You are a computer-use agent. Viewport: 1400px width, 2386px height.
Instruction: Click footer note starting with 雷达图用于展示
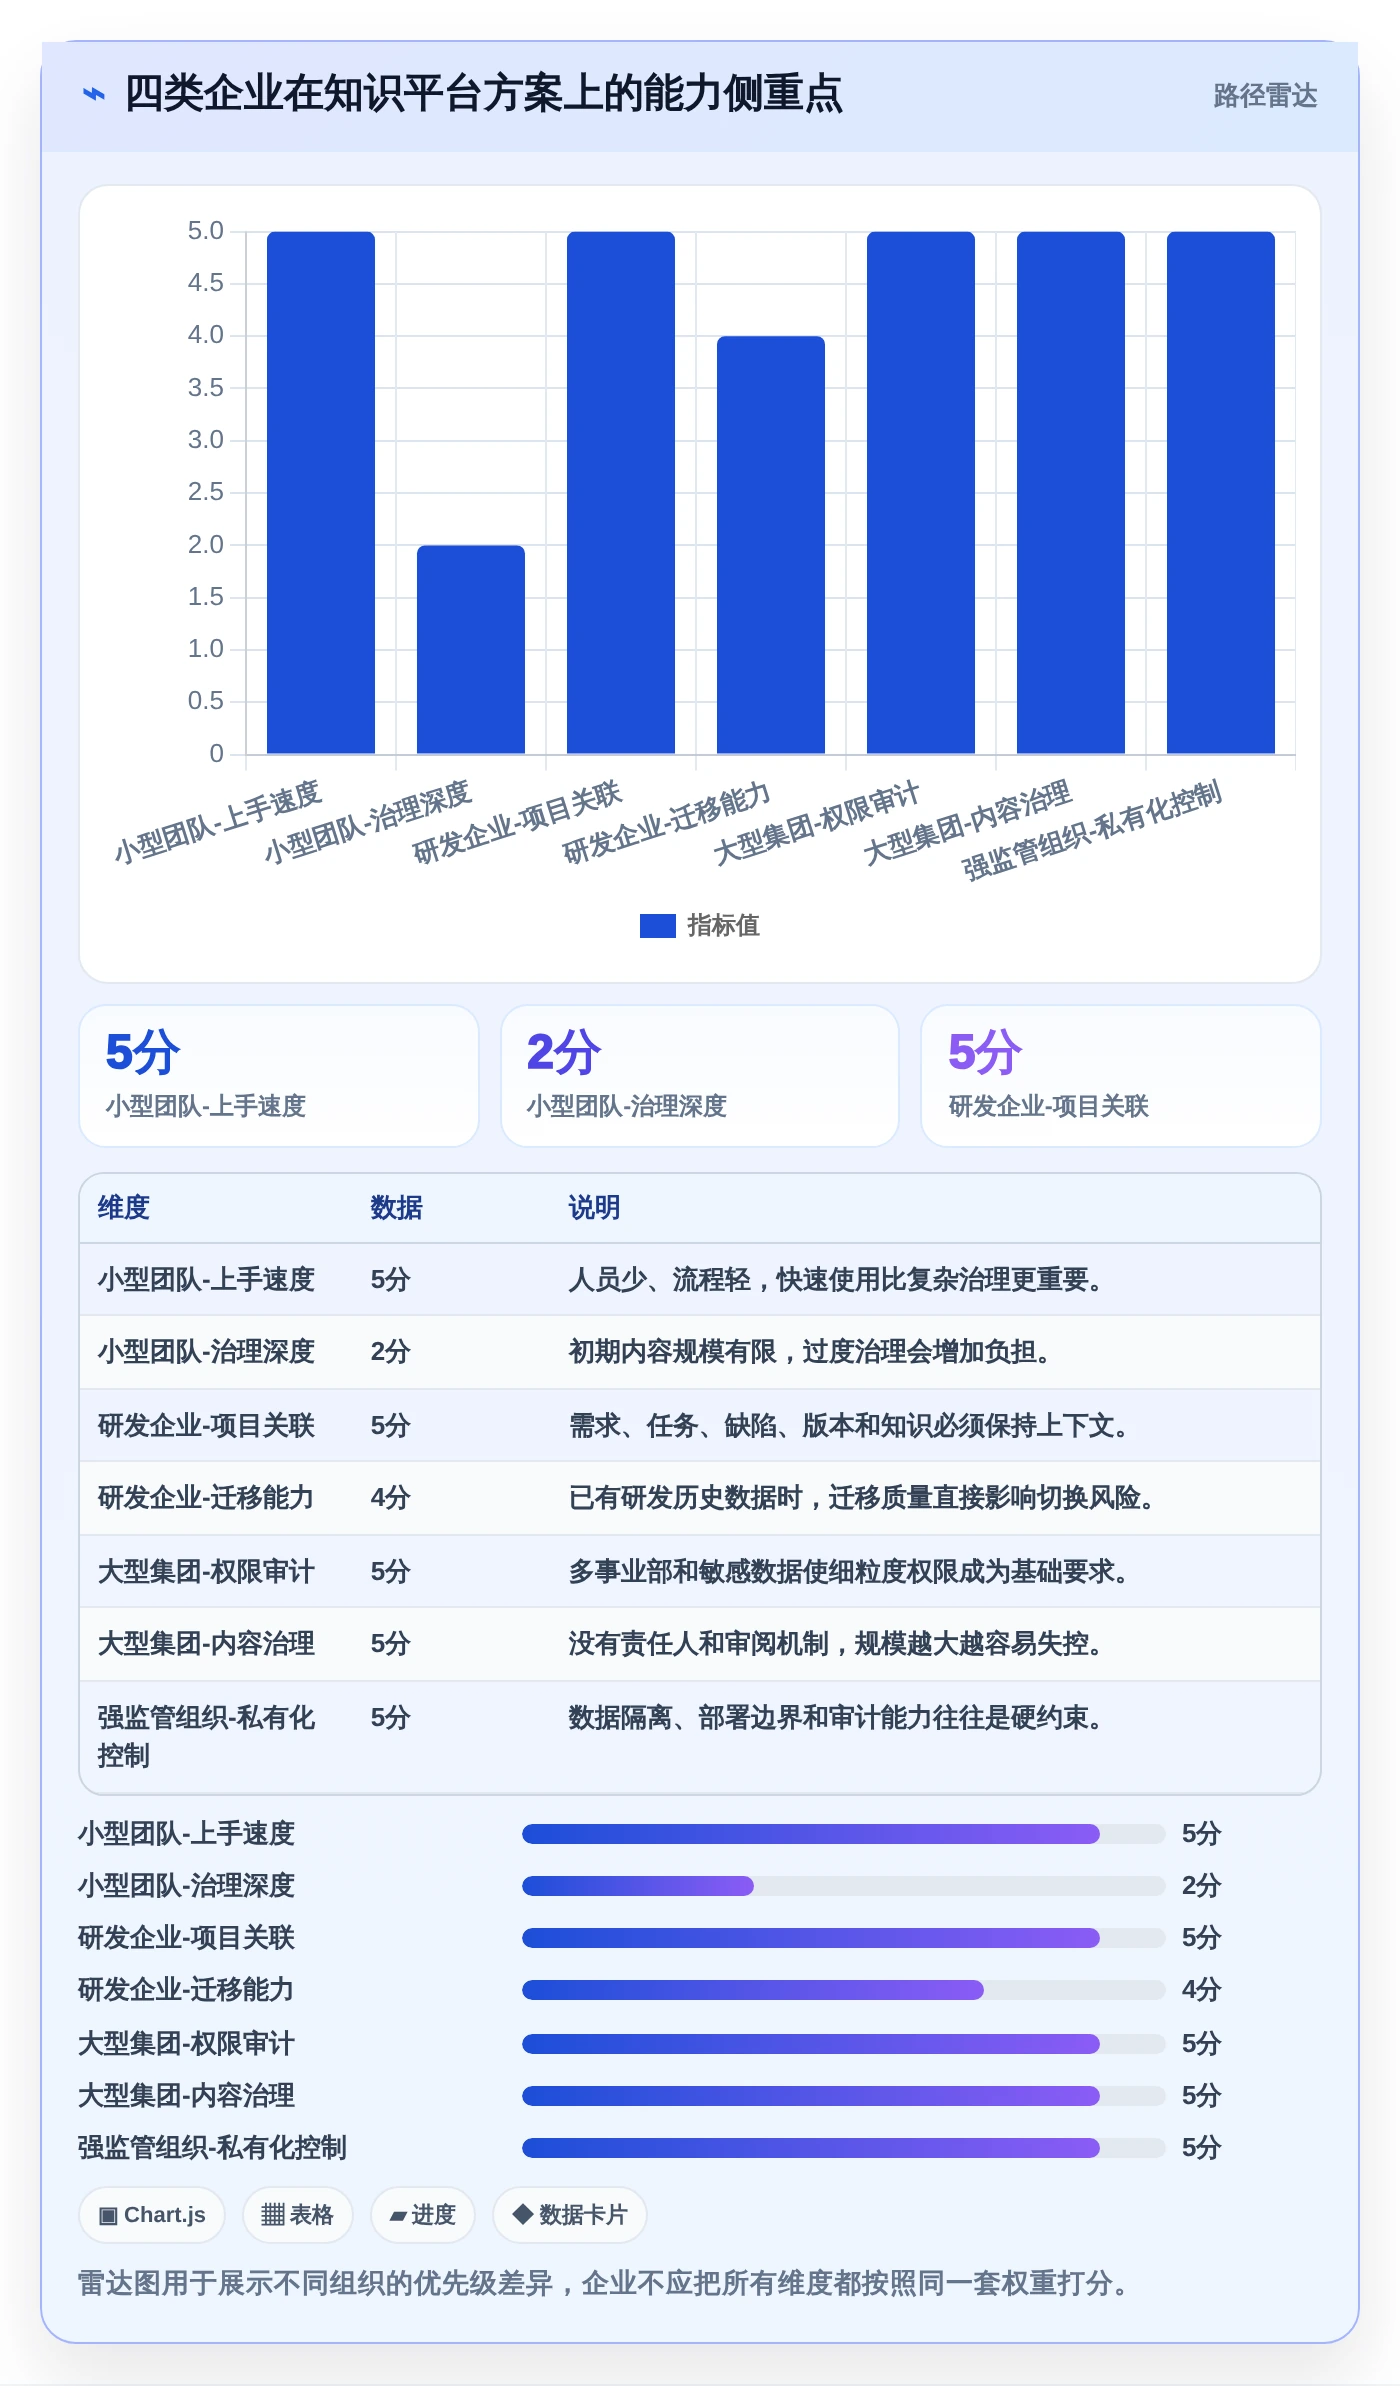(604, 2284)
